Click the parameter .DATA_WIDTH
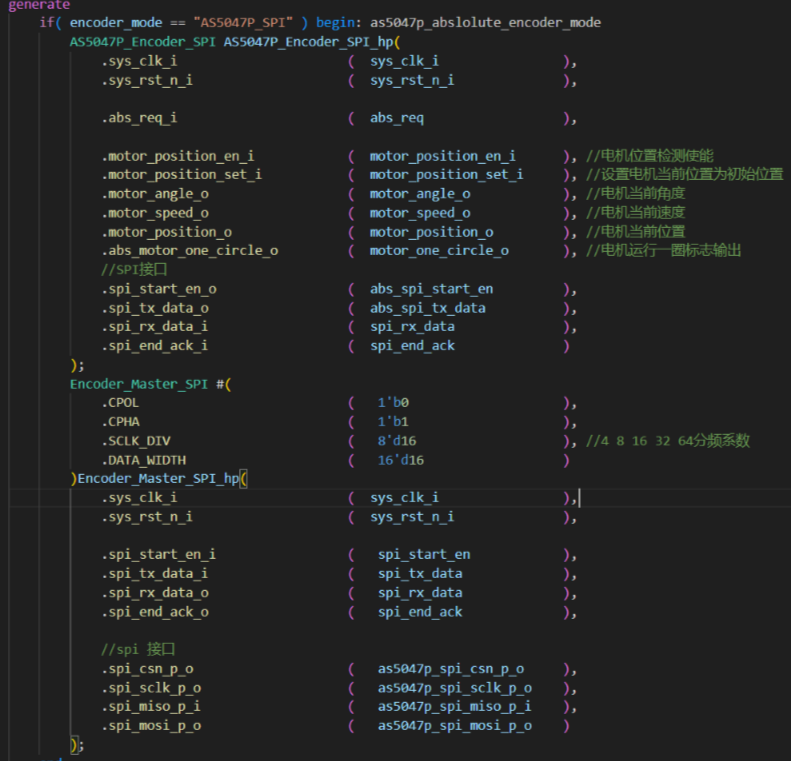Viewport: 791px width, 761px height. coord(143,460)
